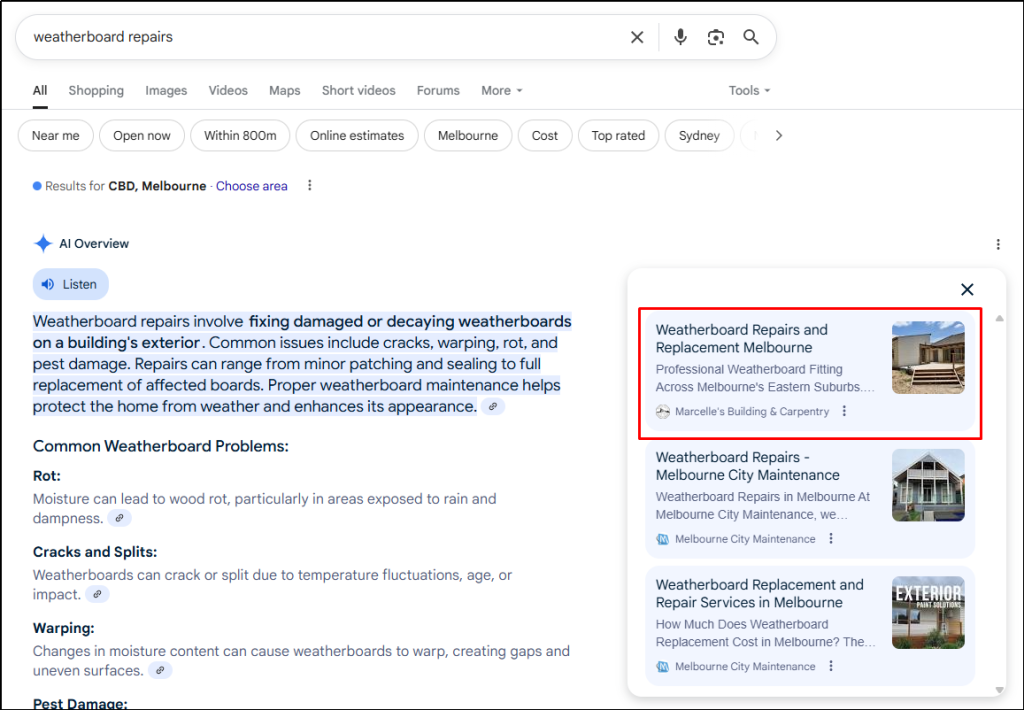1024x710 pixels.
Task: Click the magnifying glass search button
Action: 751,37
